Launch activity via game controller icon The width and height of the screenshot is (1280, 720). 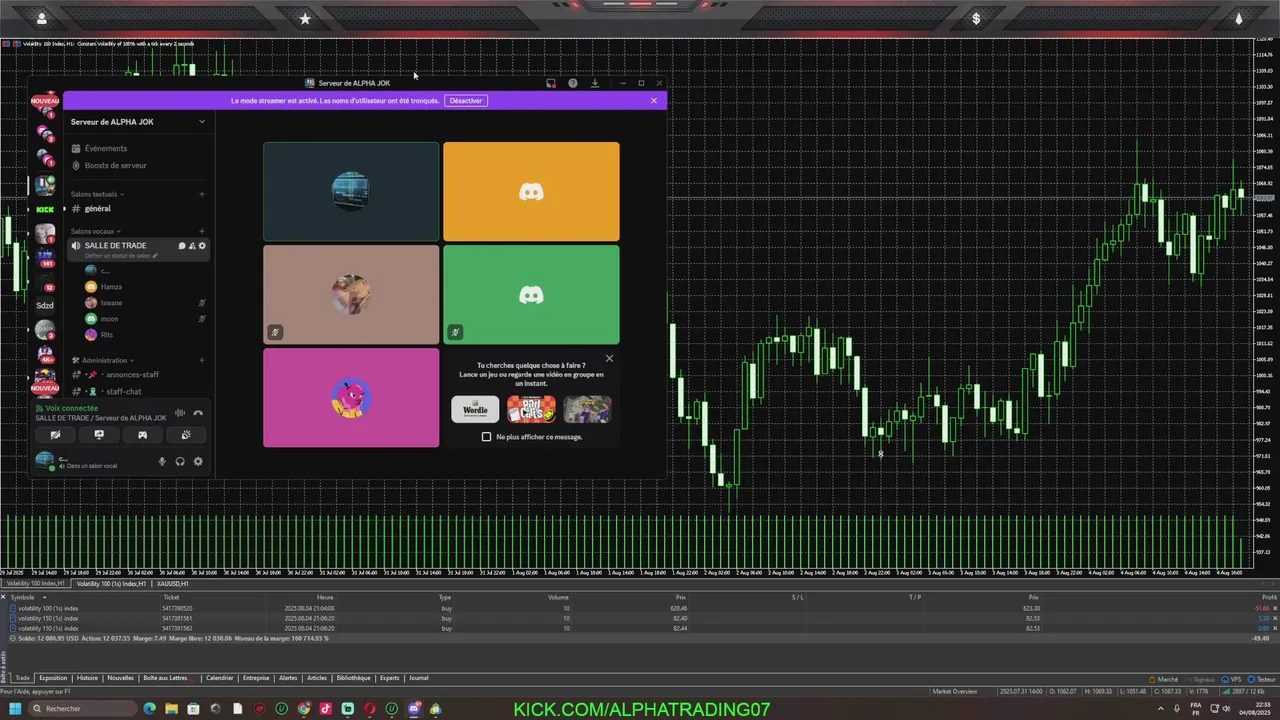pyautogui.click(x=142, y=435)
